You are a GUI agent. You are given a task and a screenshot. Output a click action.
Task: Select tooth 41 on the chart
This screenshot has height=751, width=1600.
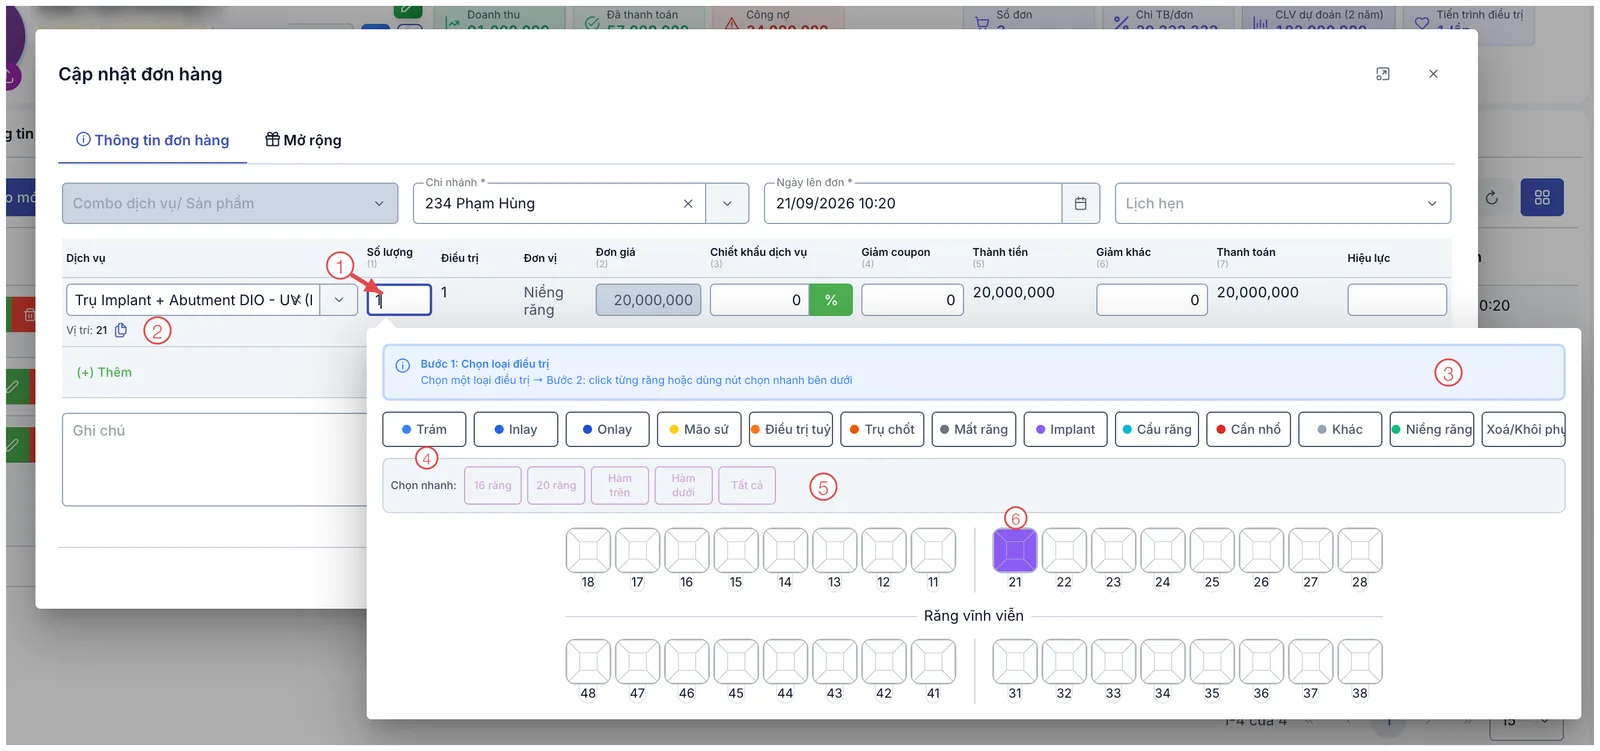933,661
